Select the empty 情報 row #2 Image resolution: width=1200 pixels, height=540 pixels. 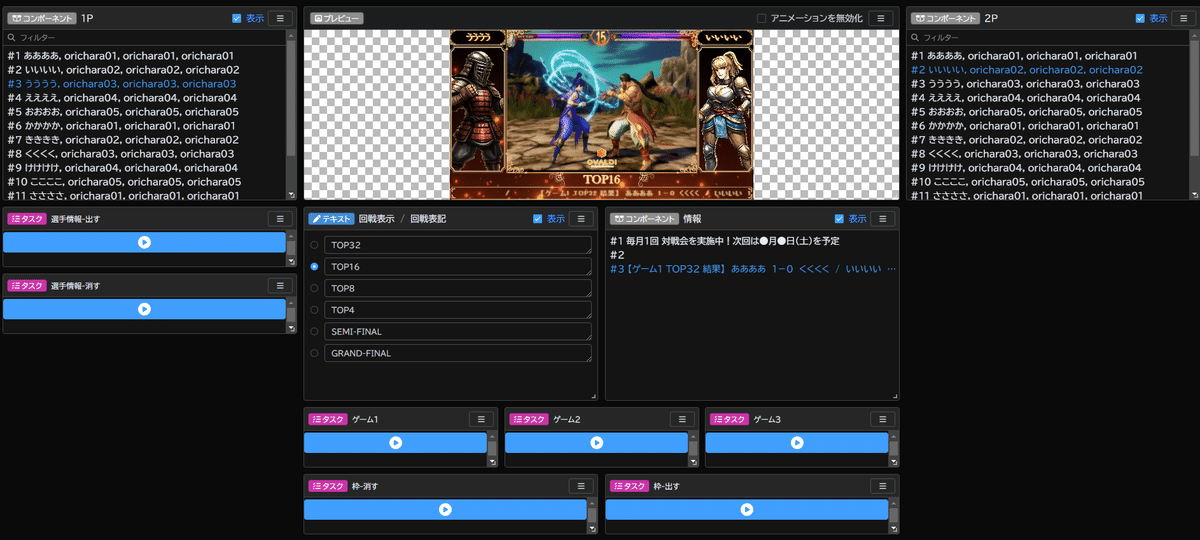752,255
